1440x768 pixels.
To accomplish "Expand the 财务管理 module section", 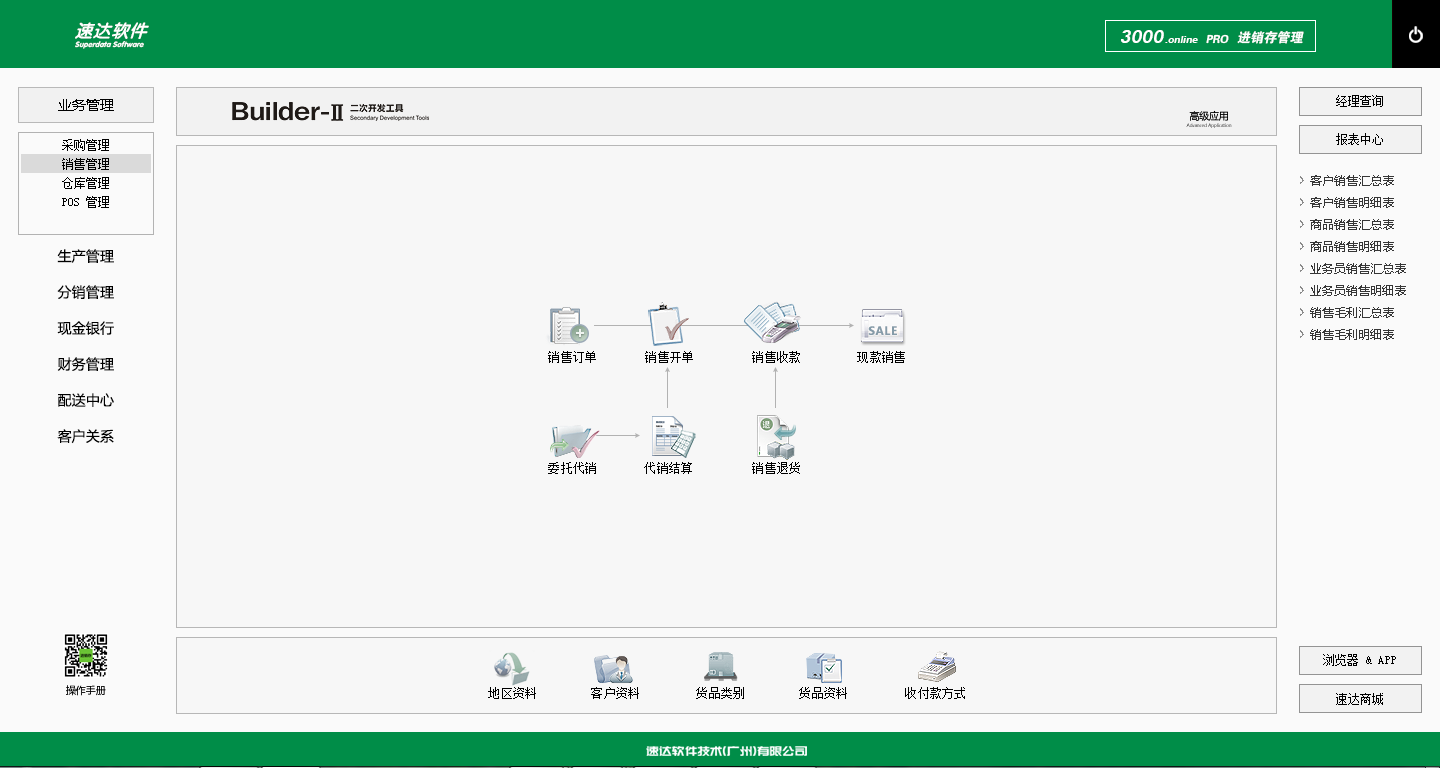I will click(86, 365).
